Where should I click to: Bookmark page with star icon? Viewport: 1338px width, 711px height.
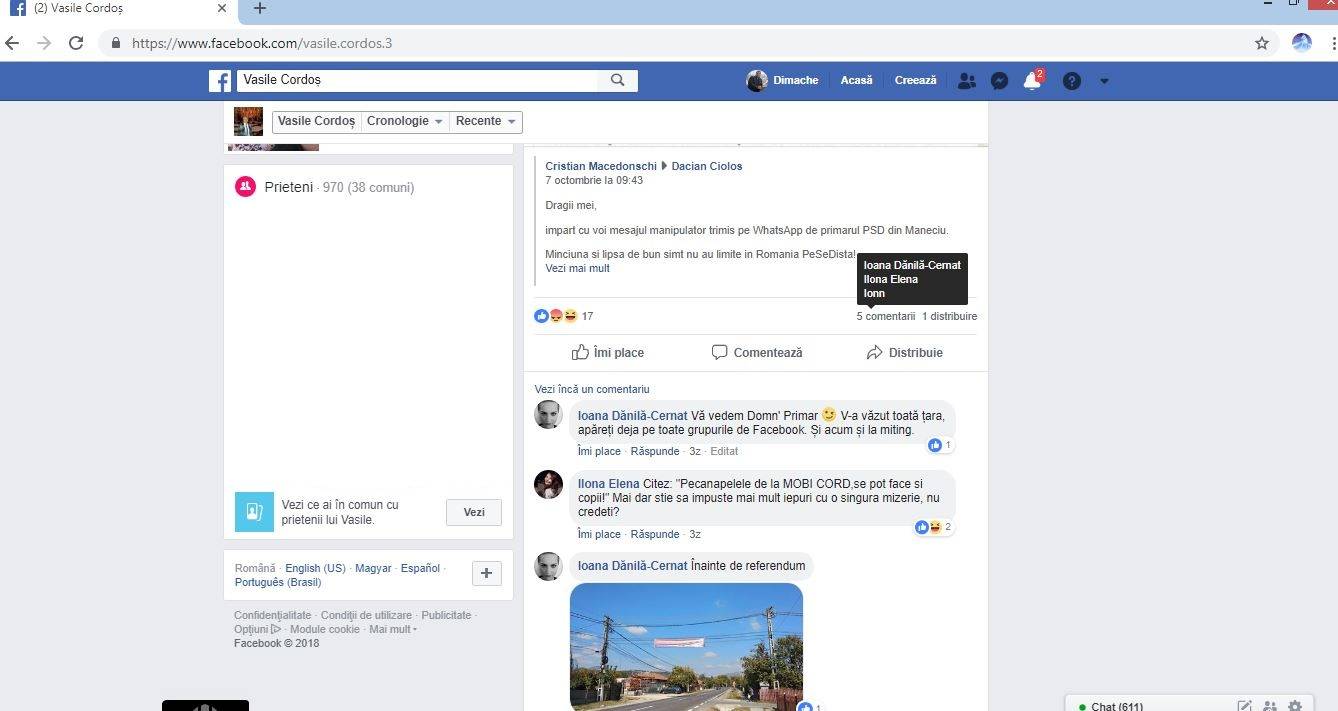click(x=1262, y=43)
